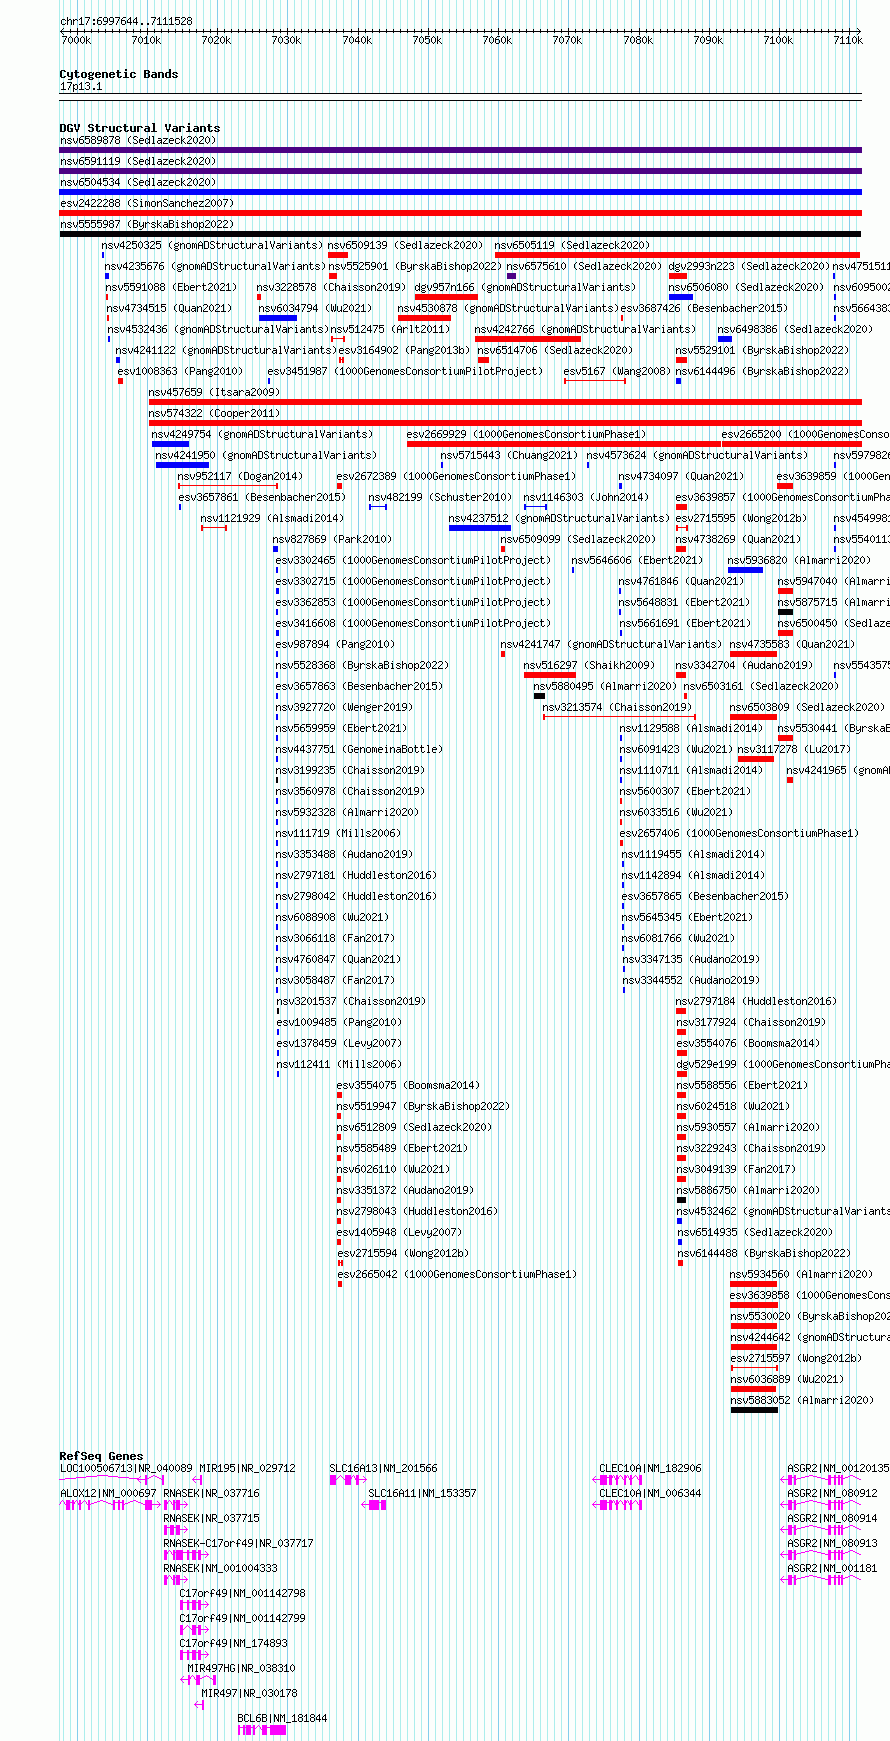Screen dimensions: 890x1741
Task: Open nsv6589878 (Sedlazeck2020) label
Action: (138, 140)
